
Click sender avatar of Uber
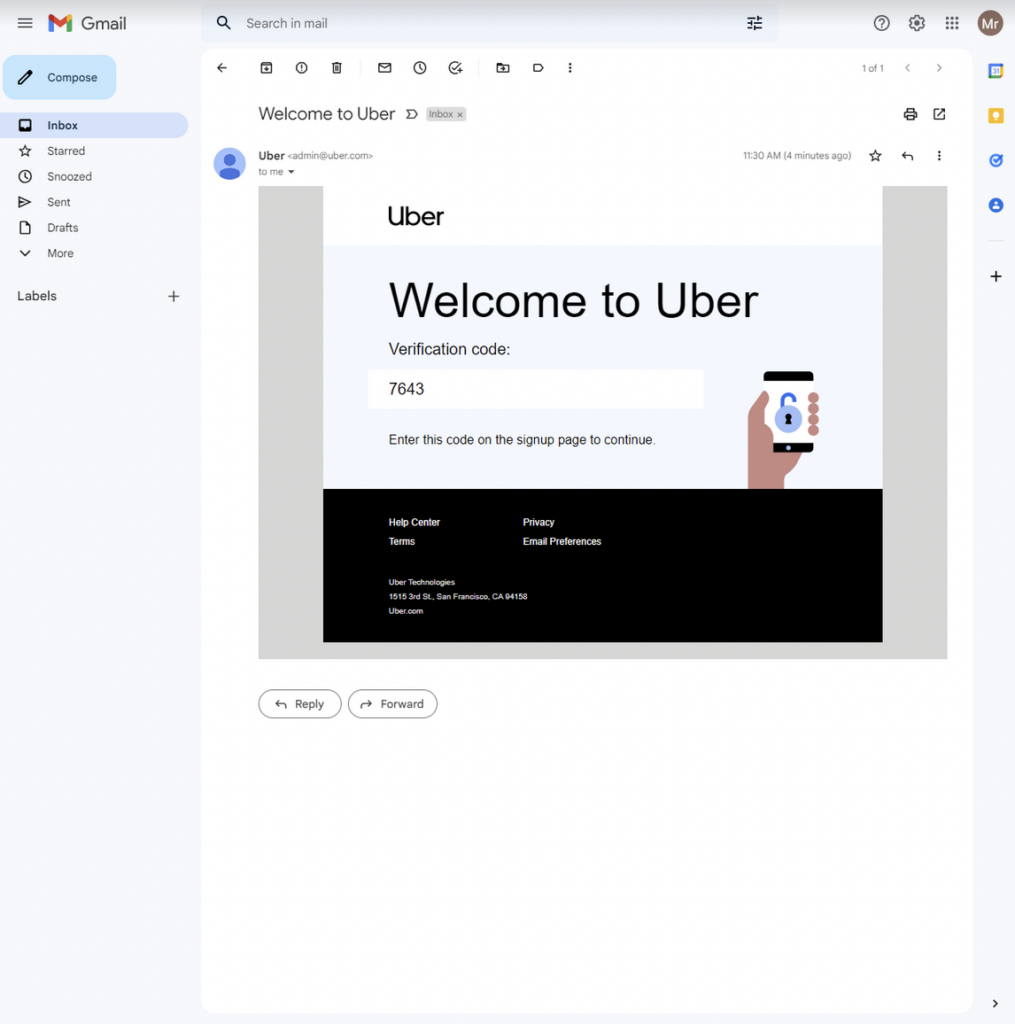pyautogui.click(x=230, y=164)
